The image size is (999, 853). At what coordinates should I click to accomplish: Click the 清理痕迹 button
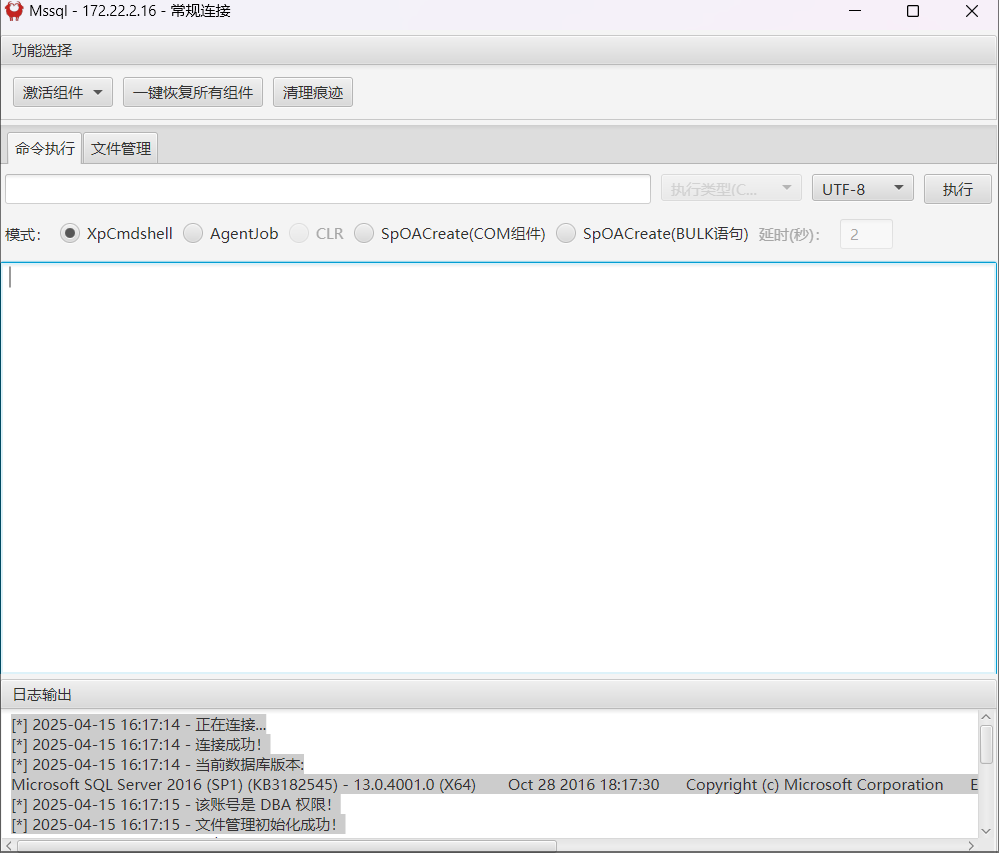pyautogui.click(x=312, y=92)
